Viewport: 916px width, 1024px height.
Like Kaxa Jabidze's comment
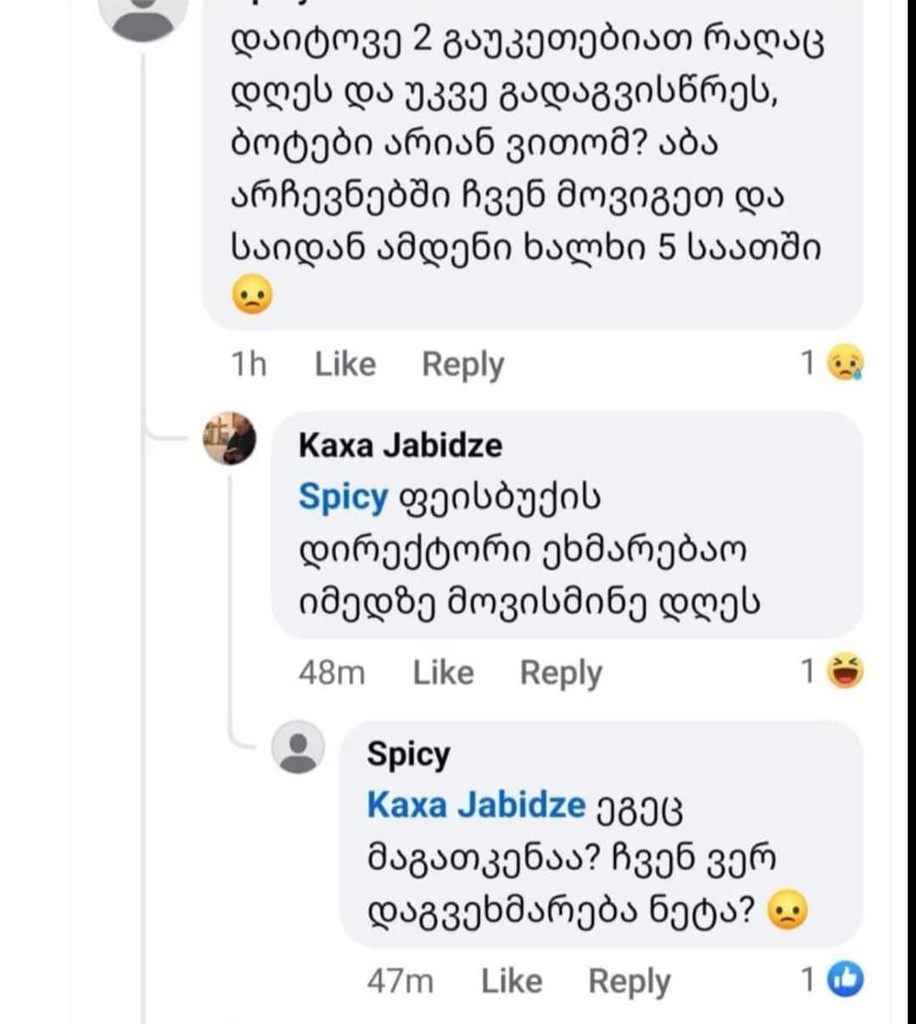(442, 672)
